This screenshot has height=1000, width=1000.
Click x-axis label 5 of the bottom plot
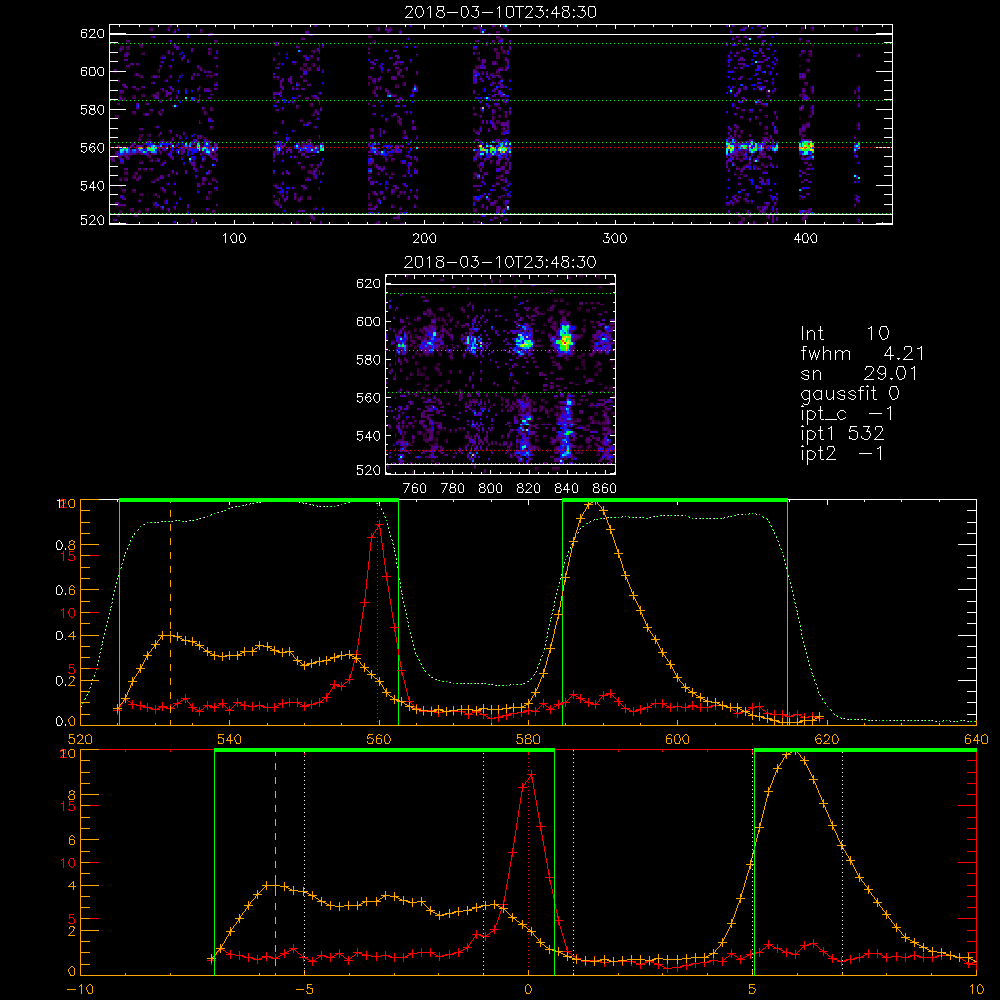753,989
